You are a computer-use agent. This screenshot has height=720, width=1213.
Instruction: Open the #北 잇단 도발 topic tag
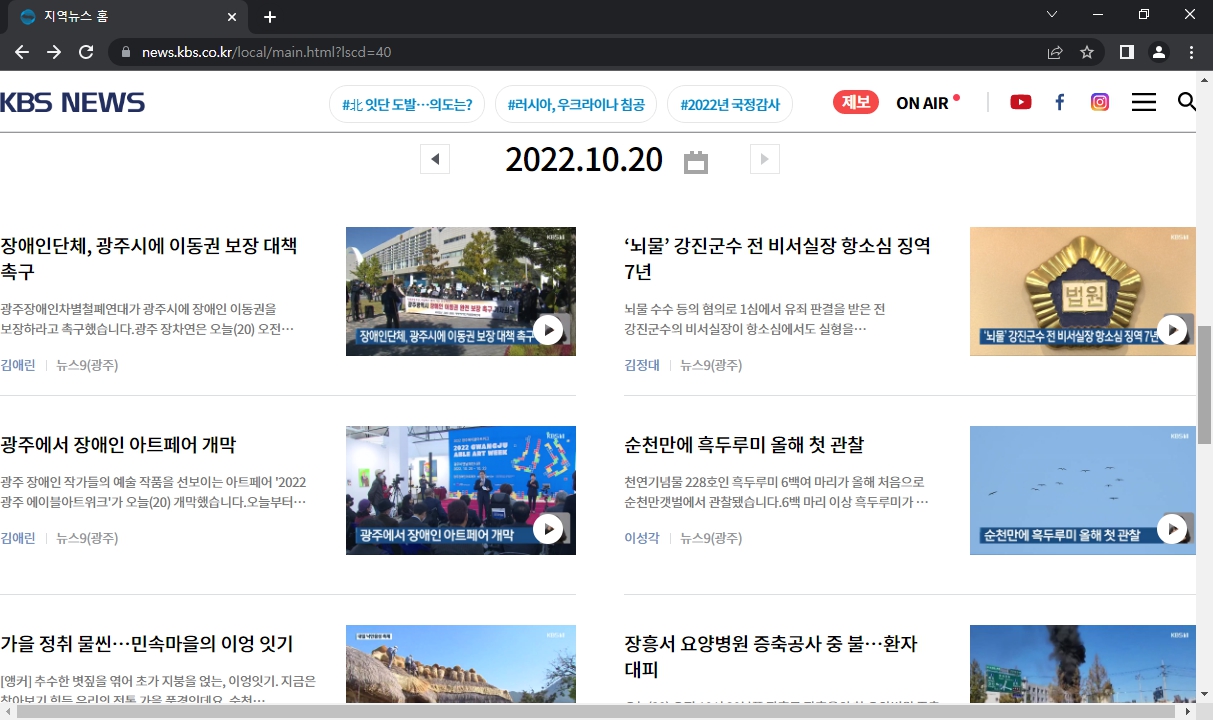[x=407, y=104]
